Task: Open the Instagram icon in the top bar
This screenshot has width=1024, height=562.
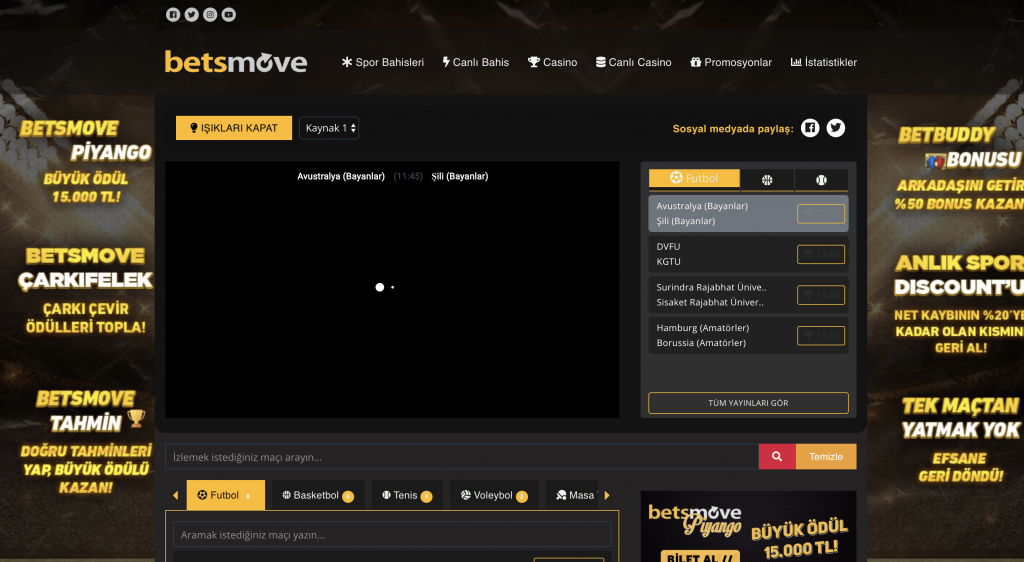Action: (210, 15)
